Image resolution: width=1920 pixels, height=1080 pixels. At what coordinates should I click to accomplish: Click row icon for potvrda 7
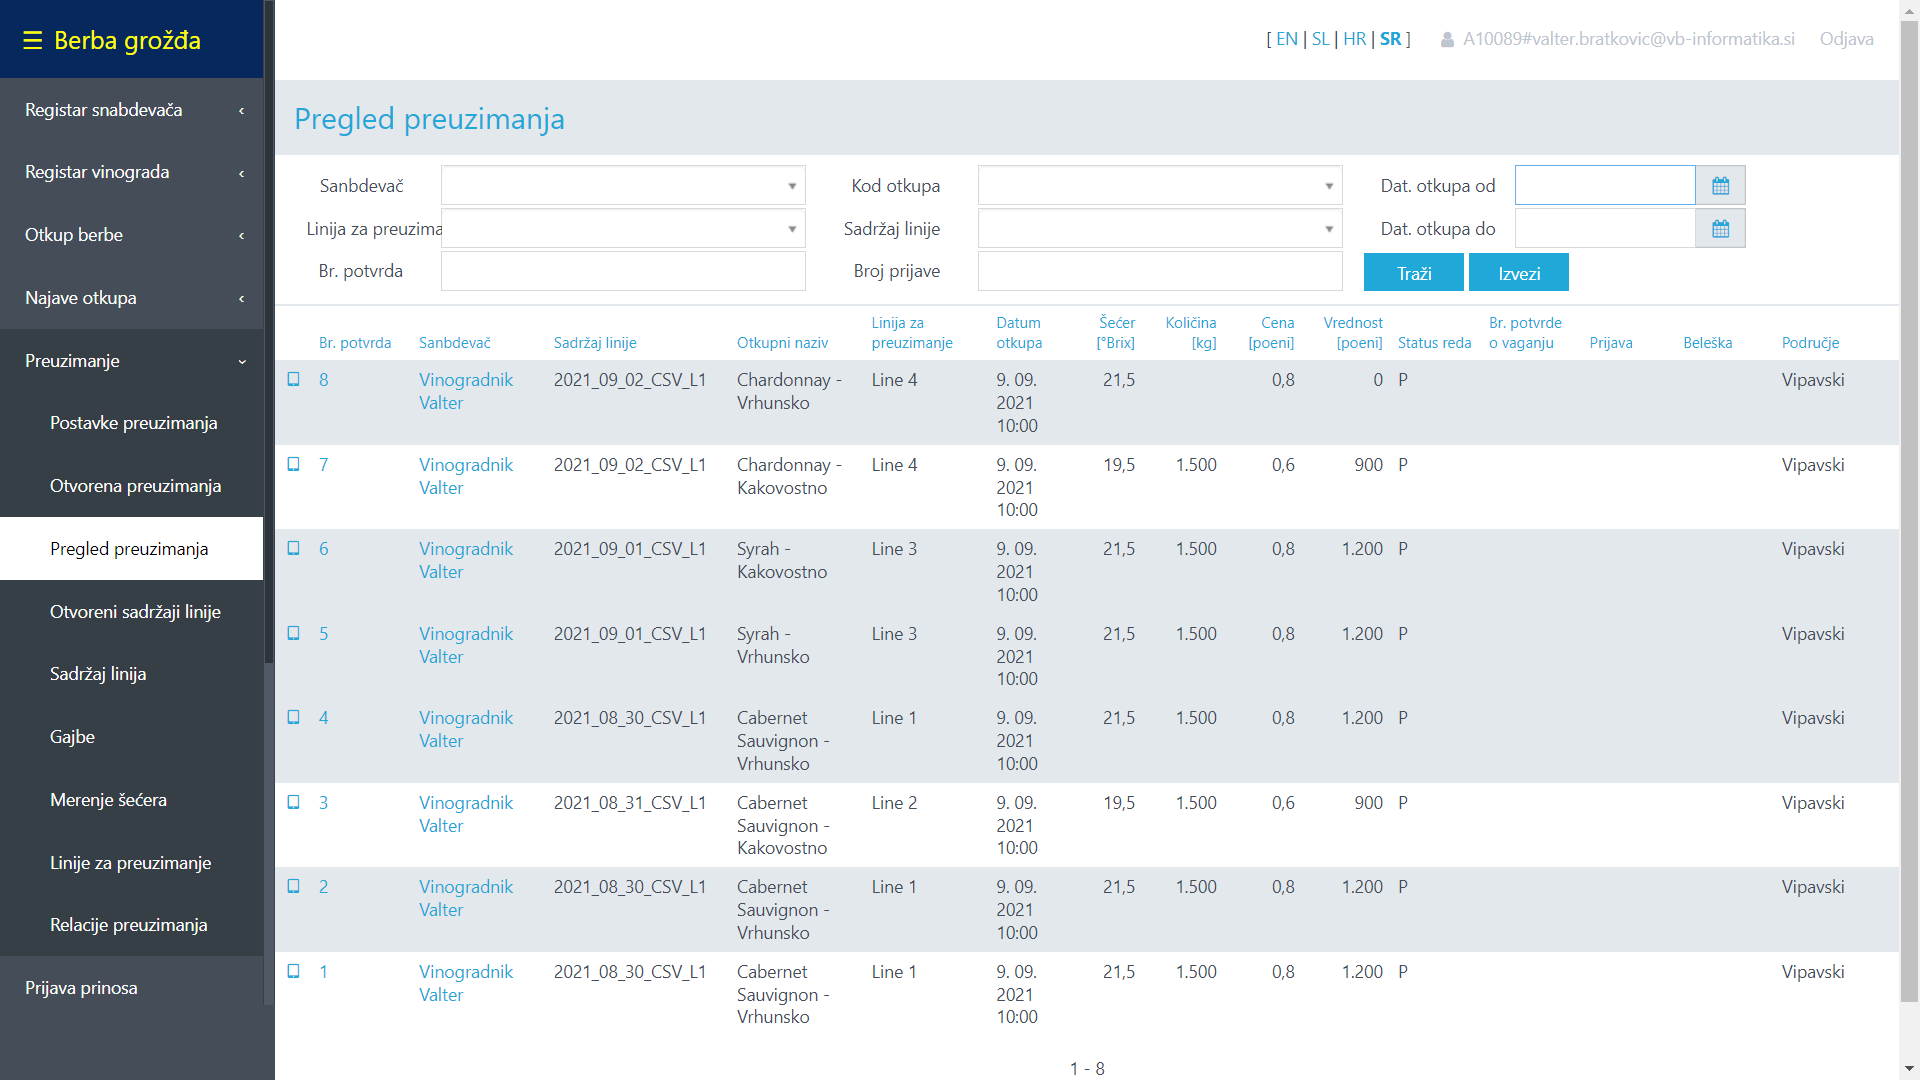click(294, 464)
